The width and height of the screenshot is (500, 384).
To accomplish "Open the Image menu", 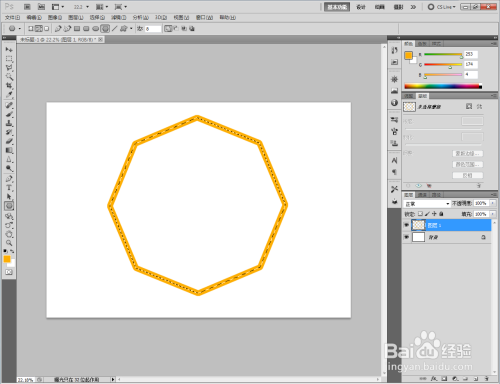I will 55,17.
